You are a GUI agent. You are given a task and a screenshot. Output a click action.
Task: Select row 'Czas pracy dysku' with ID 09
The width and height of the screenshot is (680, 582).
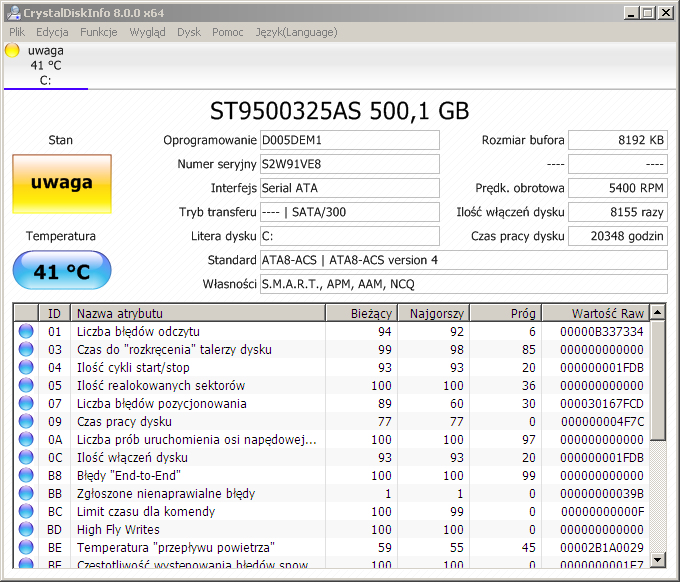click(332, 421)
